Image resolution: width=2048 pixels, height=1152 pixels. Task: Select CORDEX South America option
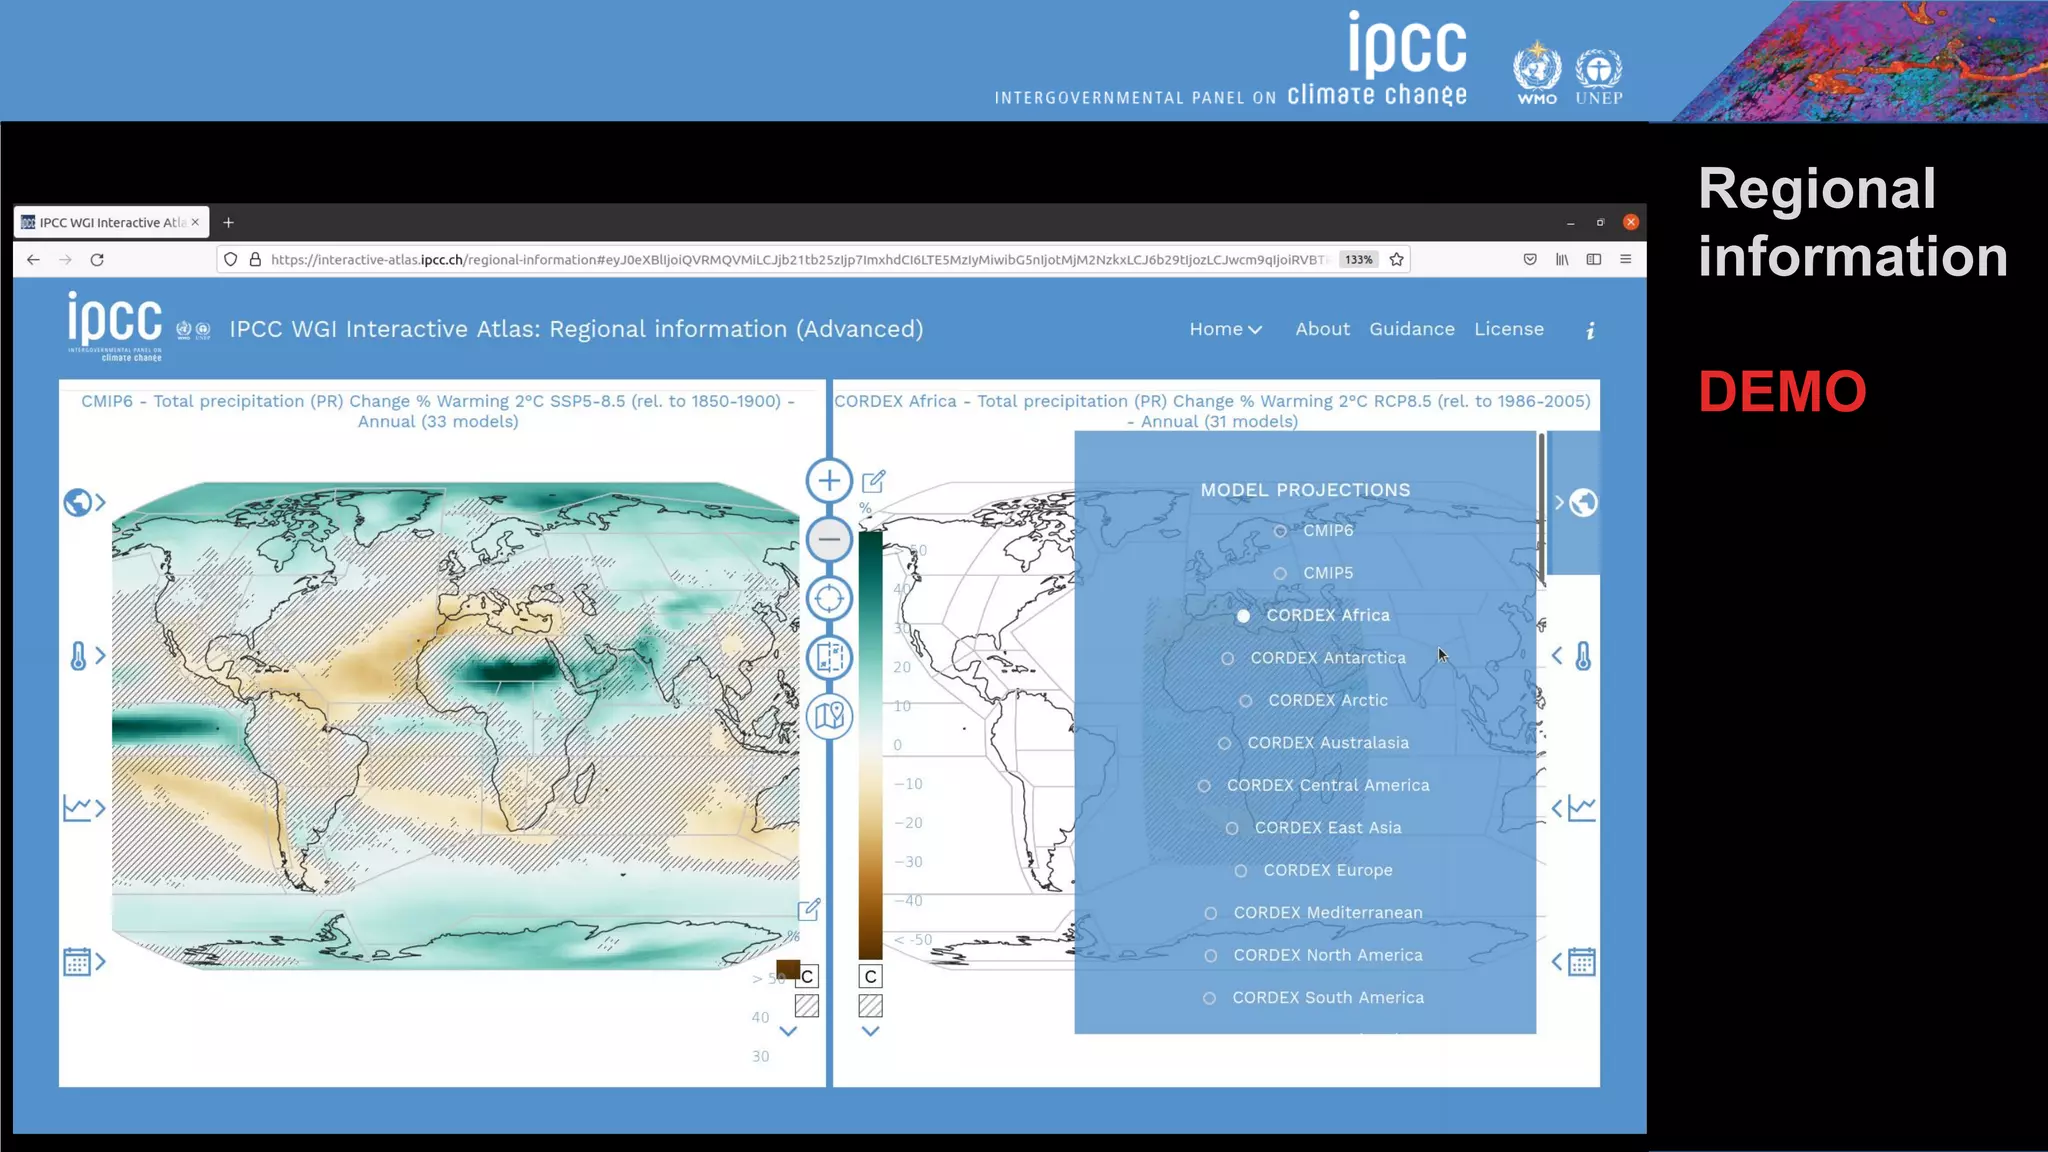(x=1313, y=998)
